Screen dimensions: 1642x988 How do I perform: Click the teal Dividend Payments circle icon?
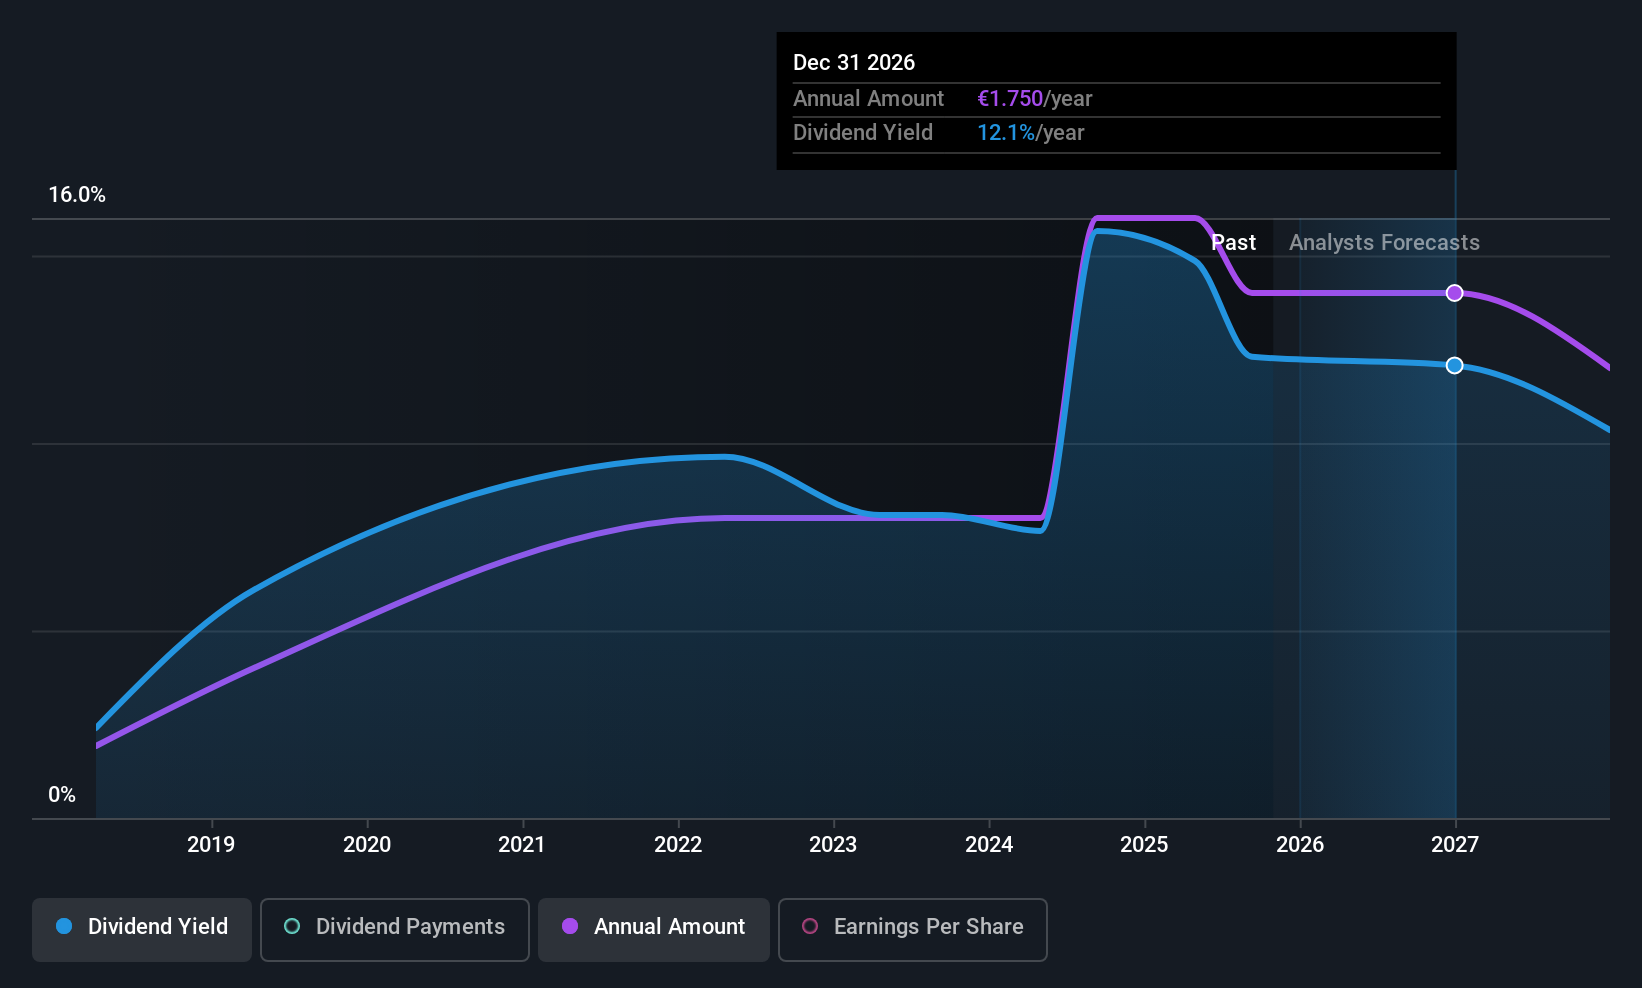tap(291, 927)
